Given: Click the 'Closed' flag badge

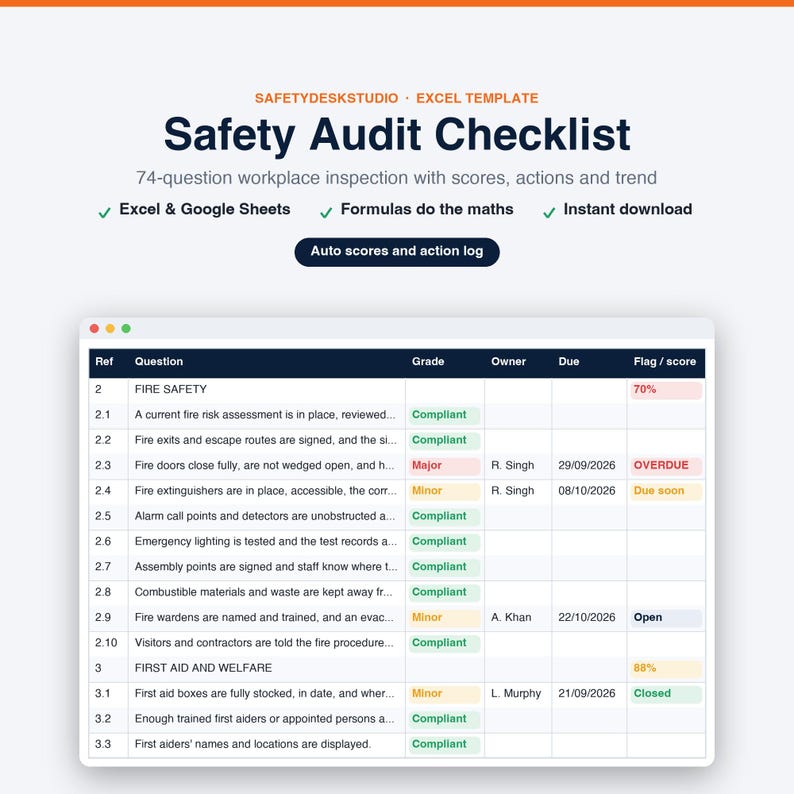Looking at the screenshot, I should coord(666,694).
